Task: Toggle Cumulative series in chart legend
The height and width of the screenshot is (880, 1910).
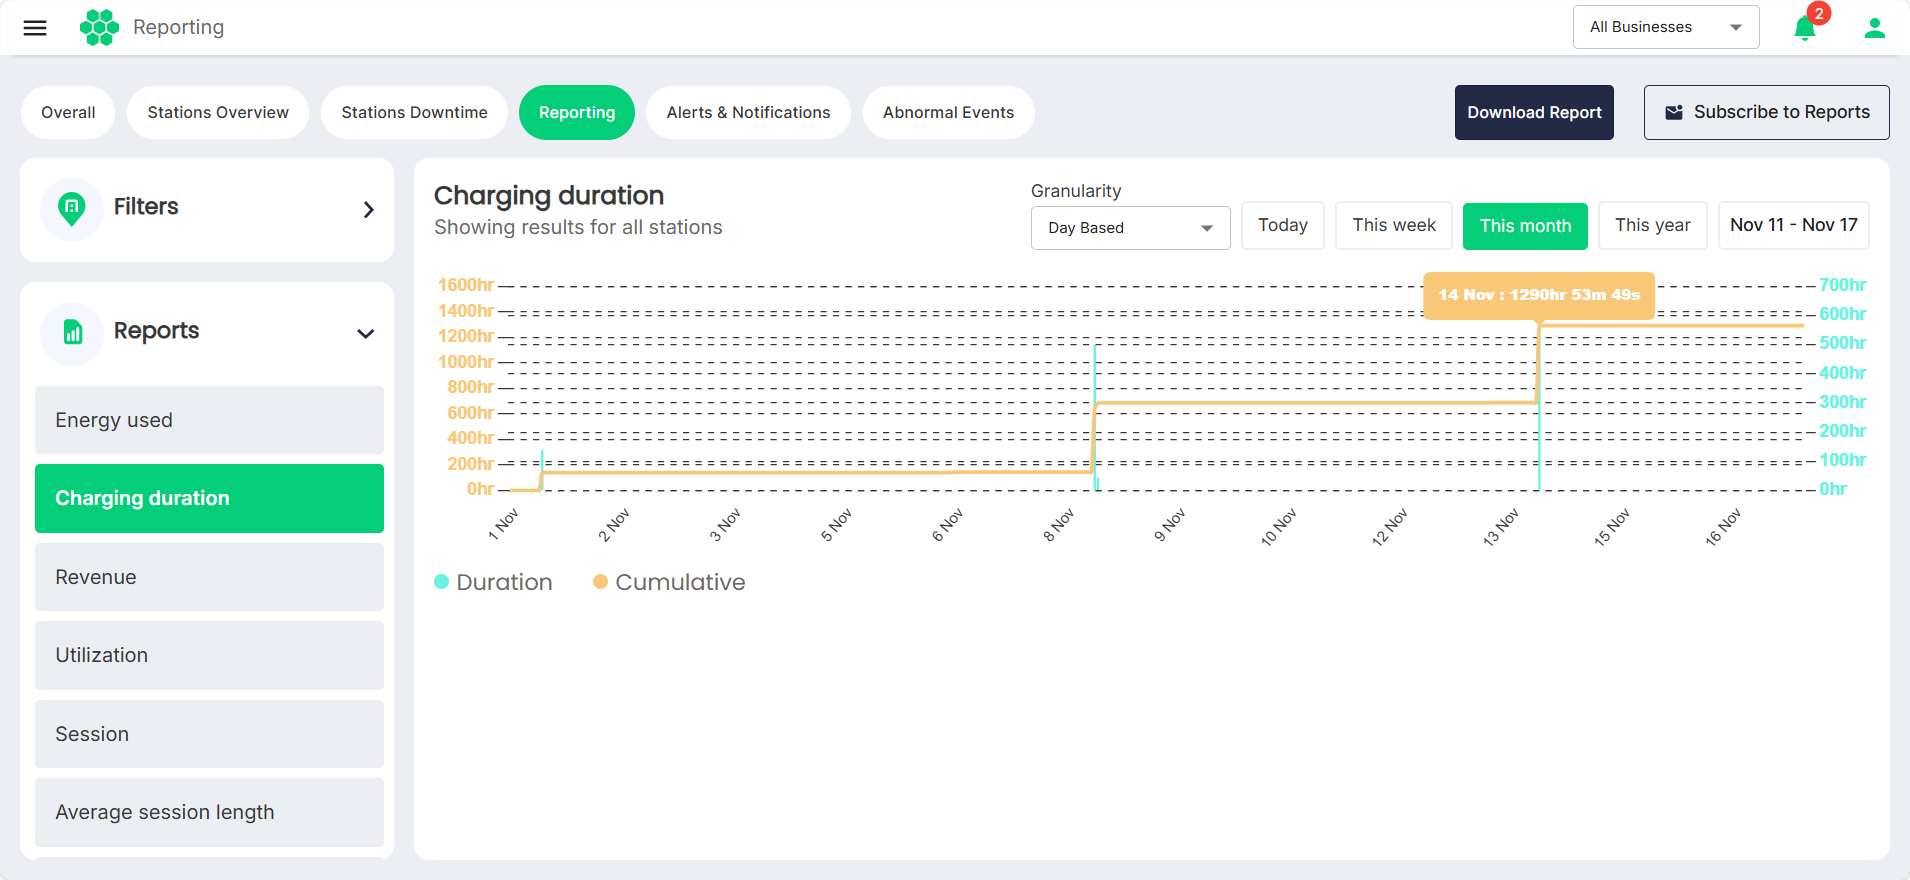Action: [x=669, y=582]
